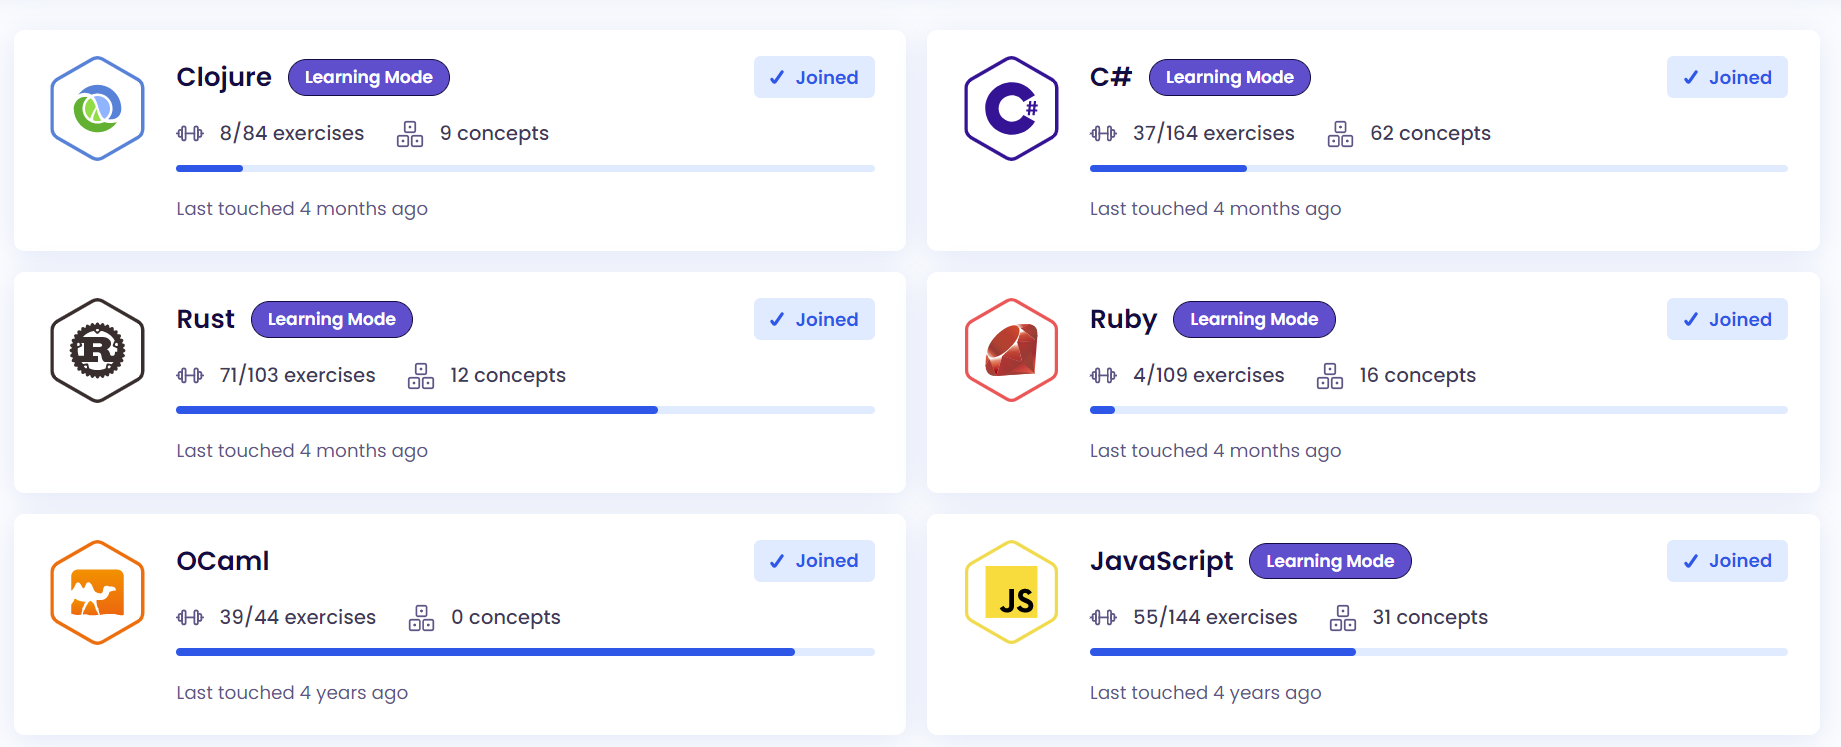Click the exercises dumbbell icon on Clojure card

190,133
